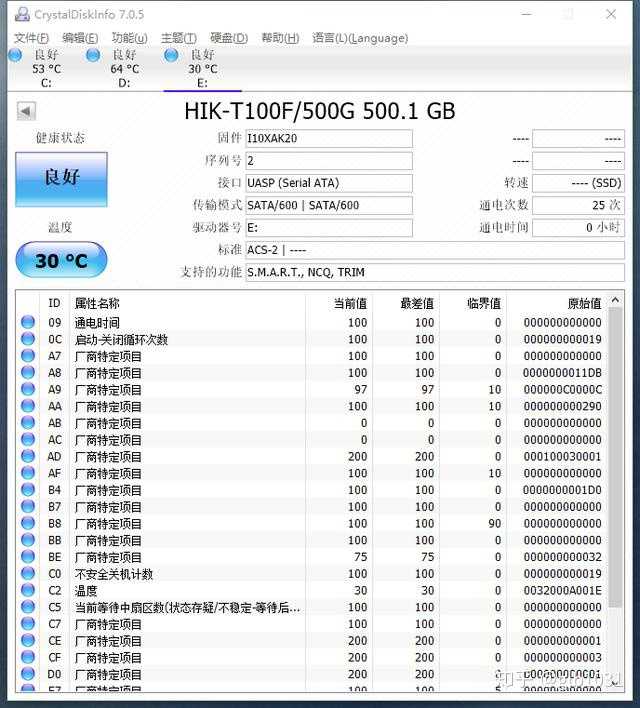Click status orb of attribute 0C row
640x708 pixels.
pyautogui.click(x=28, y=339)
